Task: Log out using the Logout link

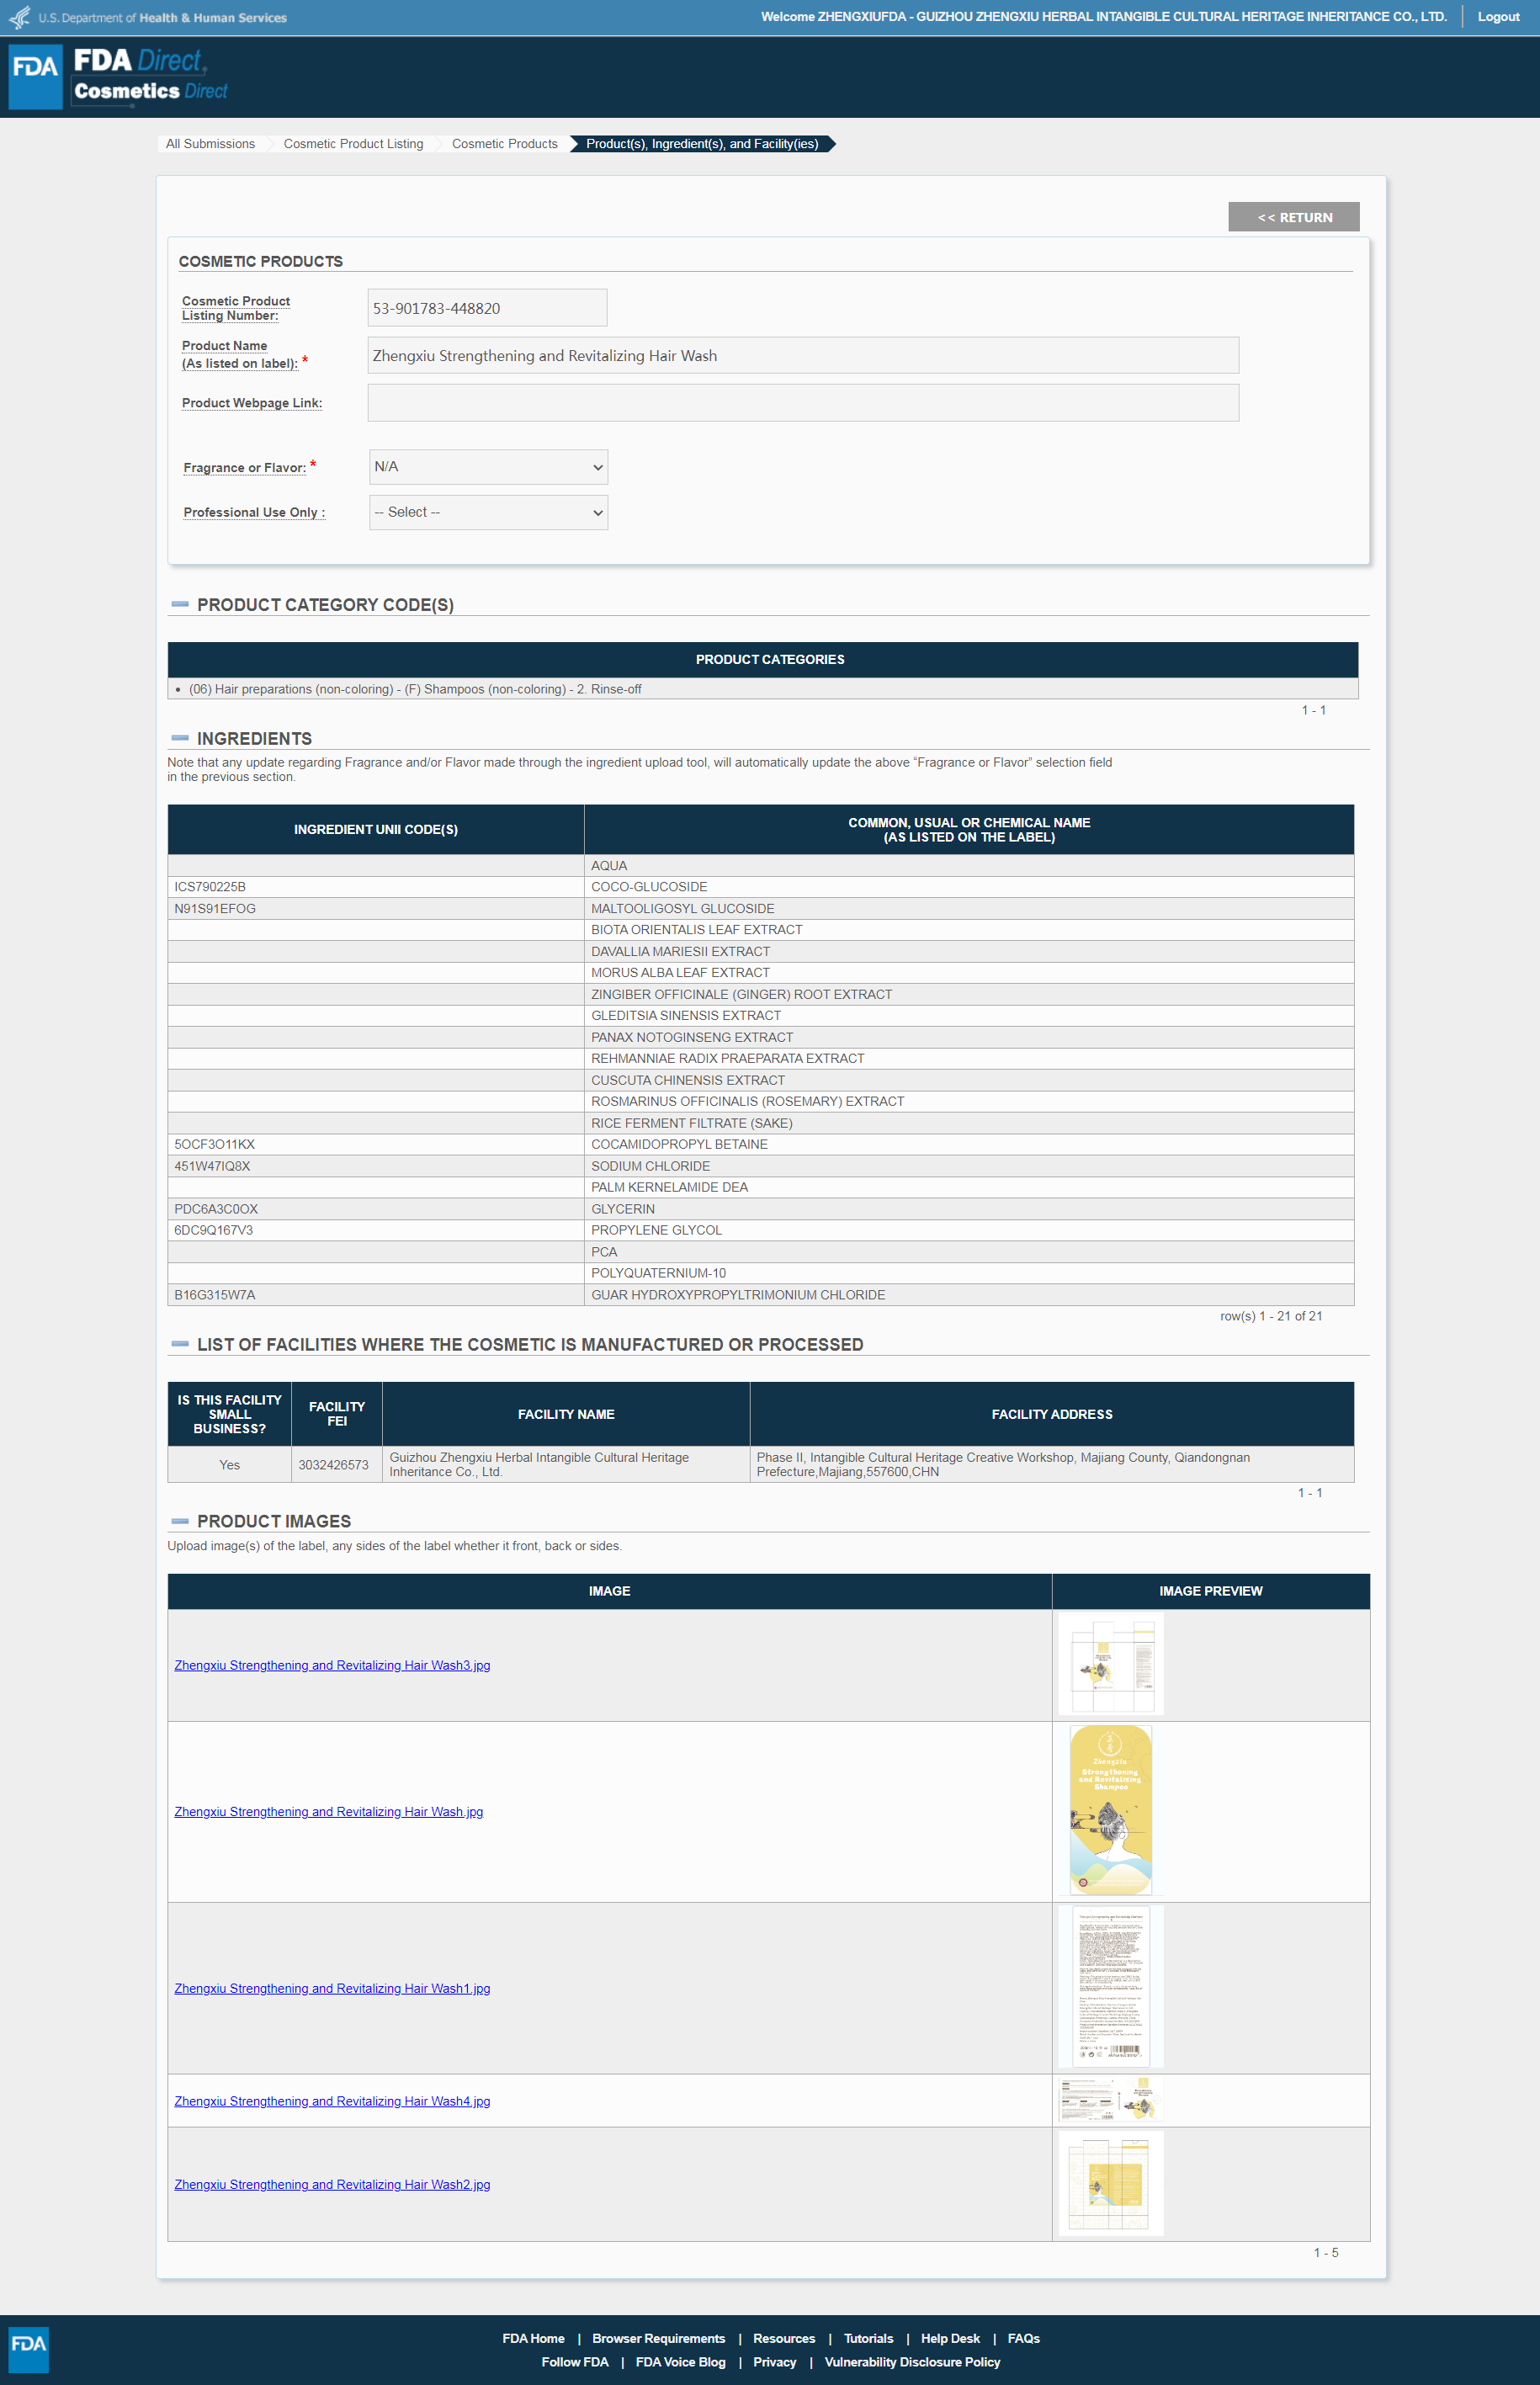Action: [1497, 17]
